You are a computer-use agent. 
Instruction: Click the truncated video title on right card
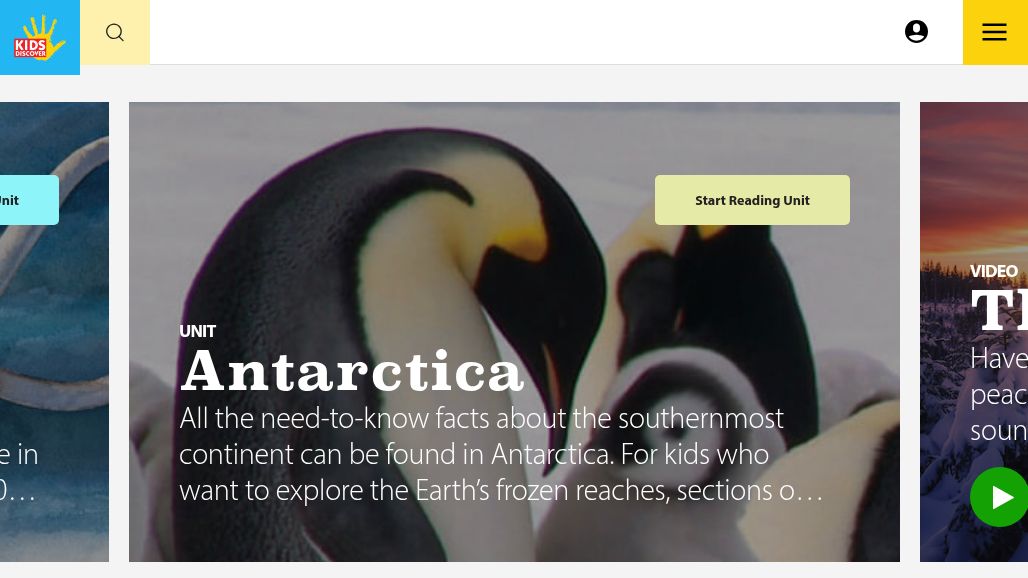(x=999, y=309)
